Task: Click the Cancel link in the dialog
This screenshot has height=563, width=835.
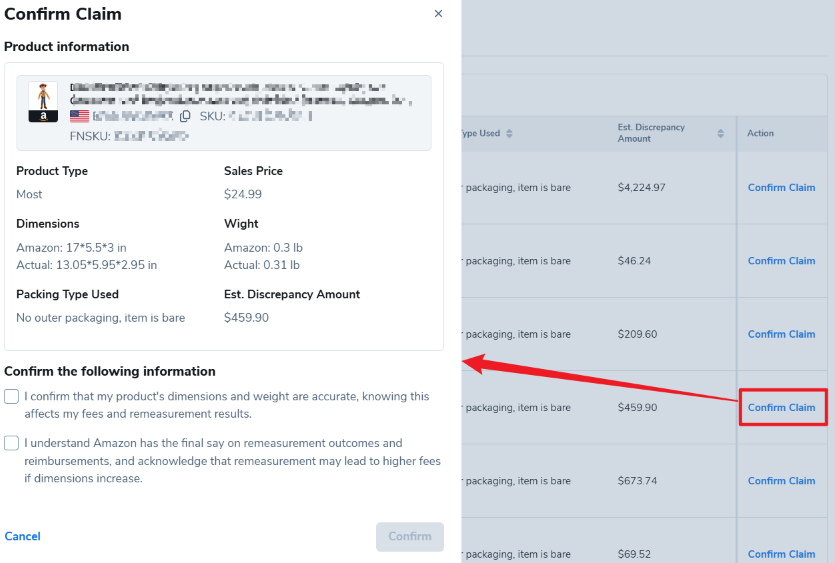Action: pos(22,536)
